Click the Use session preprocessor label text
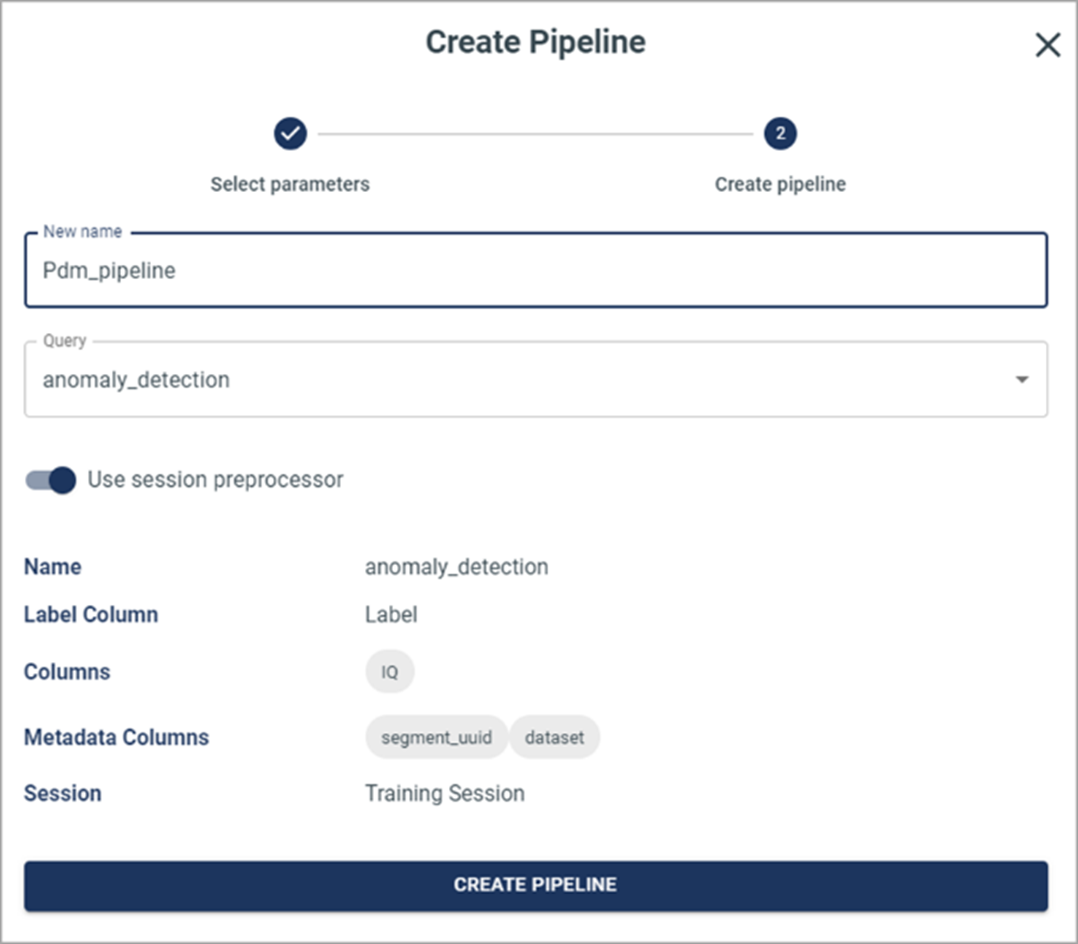Viewport: 1078px width, 944px height. [x=215, y=480]
